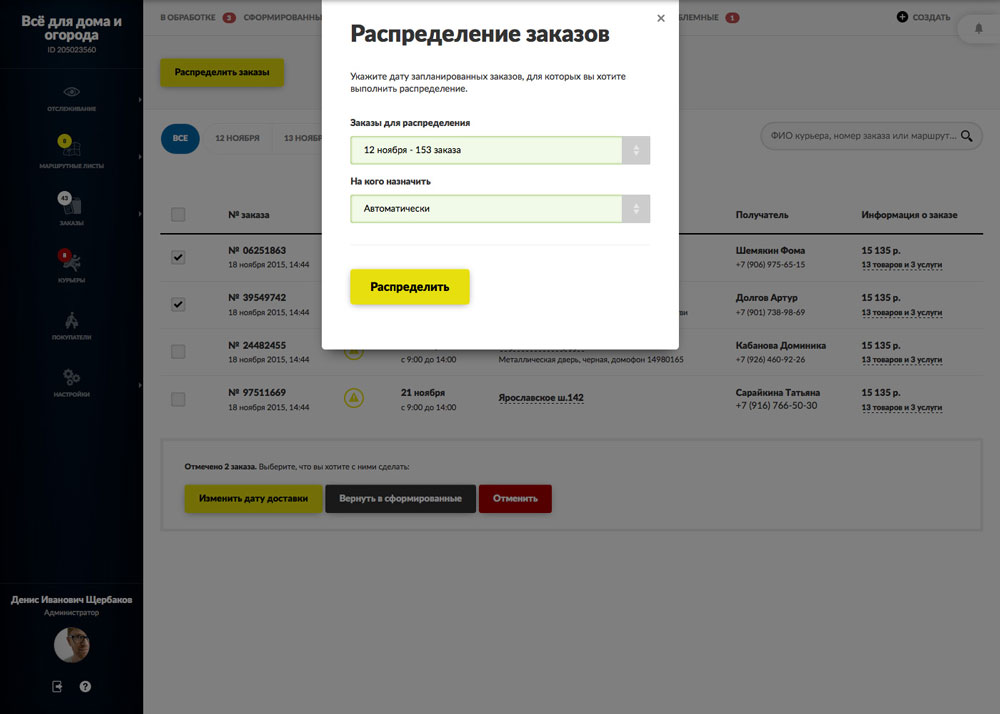The width and height of the screenshot is (1000, 714).
Task: Switch to the Сформированные tab
Action: pyautogui.click(x=282, y=17)
